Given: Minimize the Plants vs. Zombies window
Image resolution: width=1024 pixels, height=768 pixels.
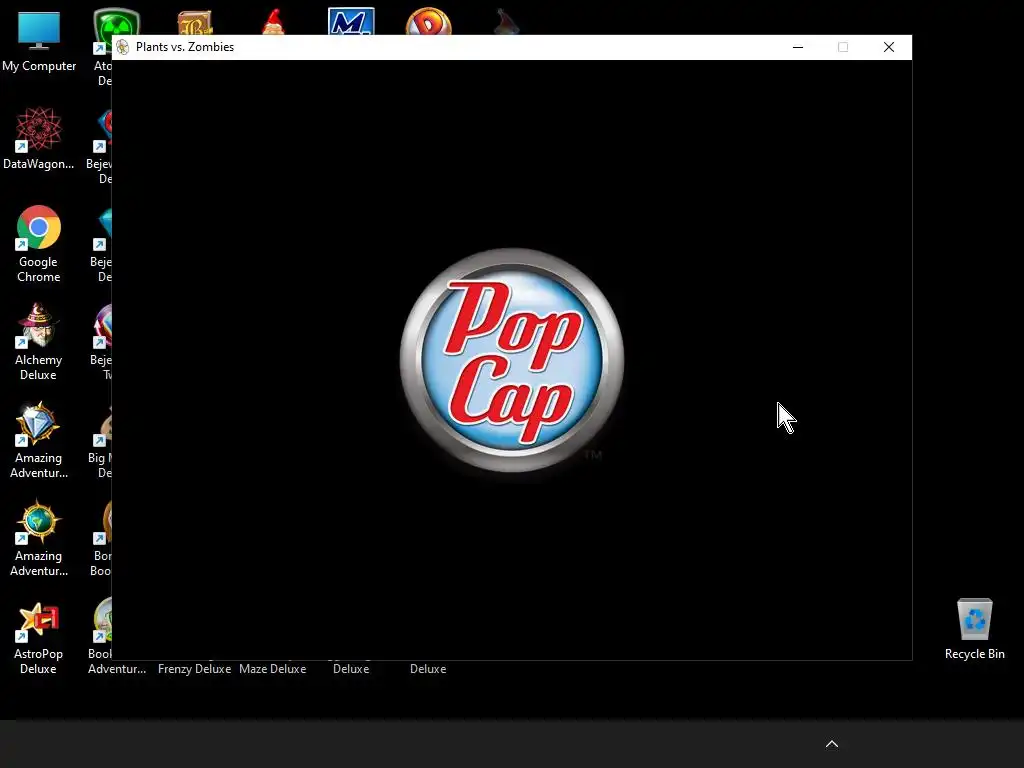Looking at the screenshot, I should coord(797,47).
